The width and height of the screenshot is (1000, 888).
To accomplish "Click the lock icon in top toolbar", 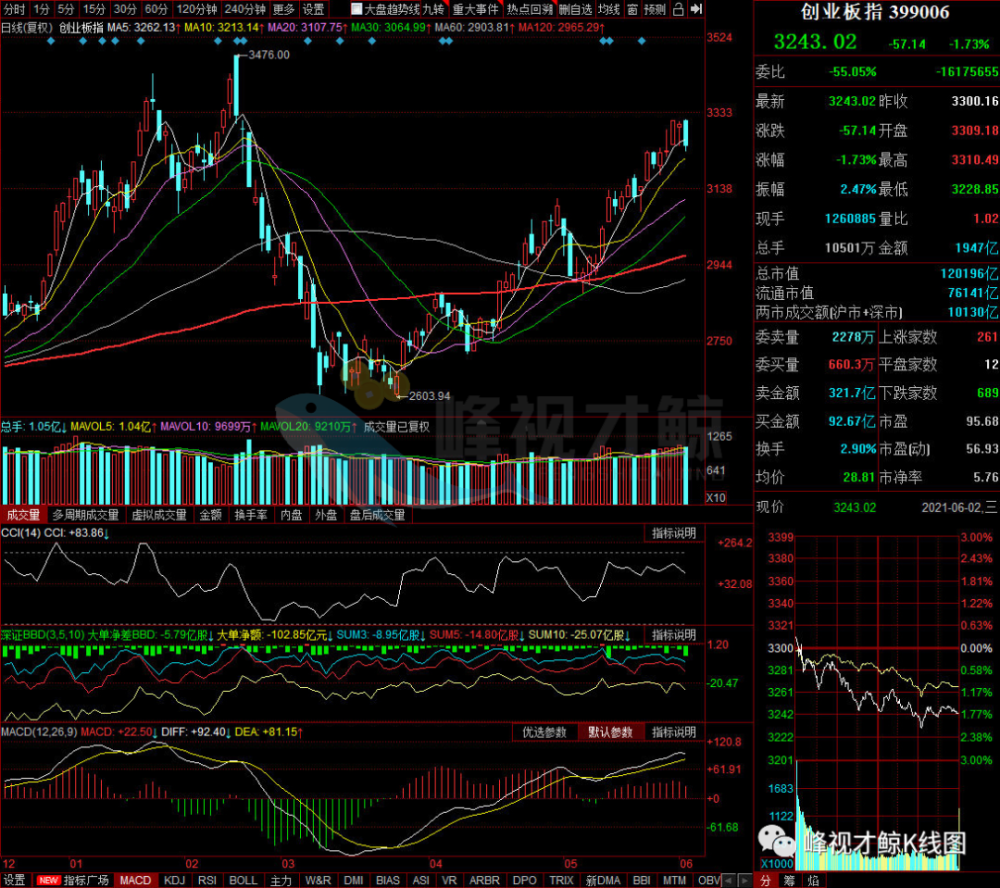I will point(679,9).
